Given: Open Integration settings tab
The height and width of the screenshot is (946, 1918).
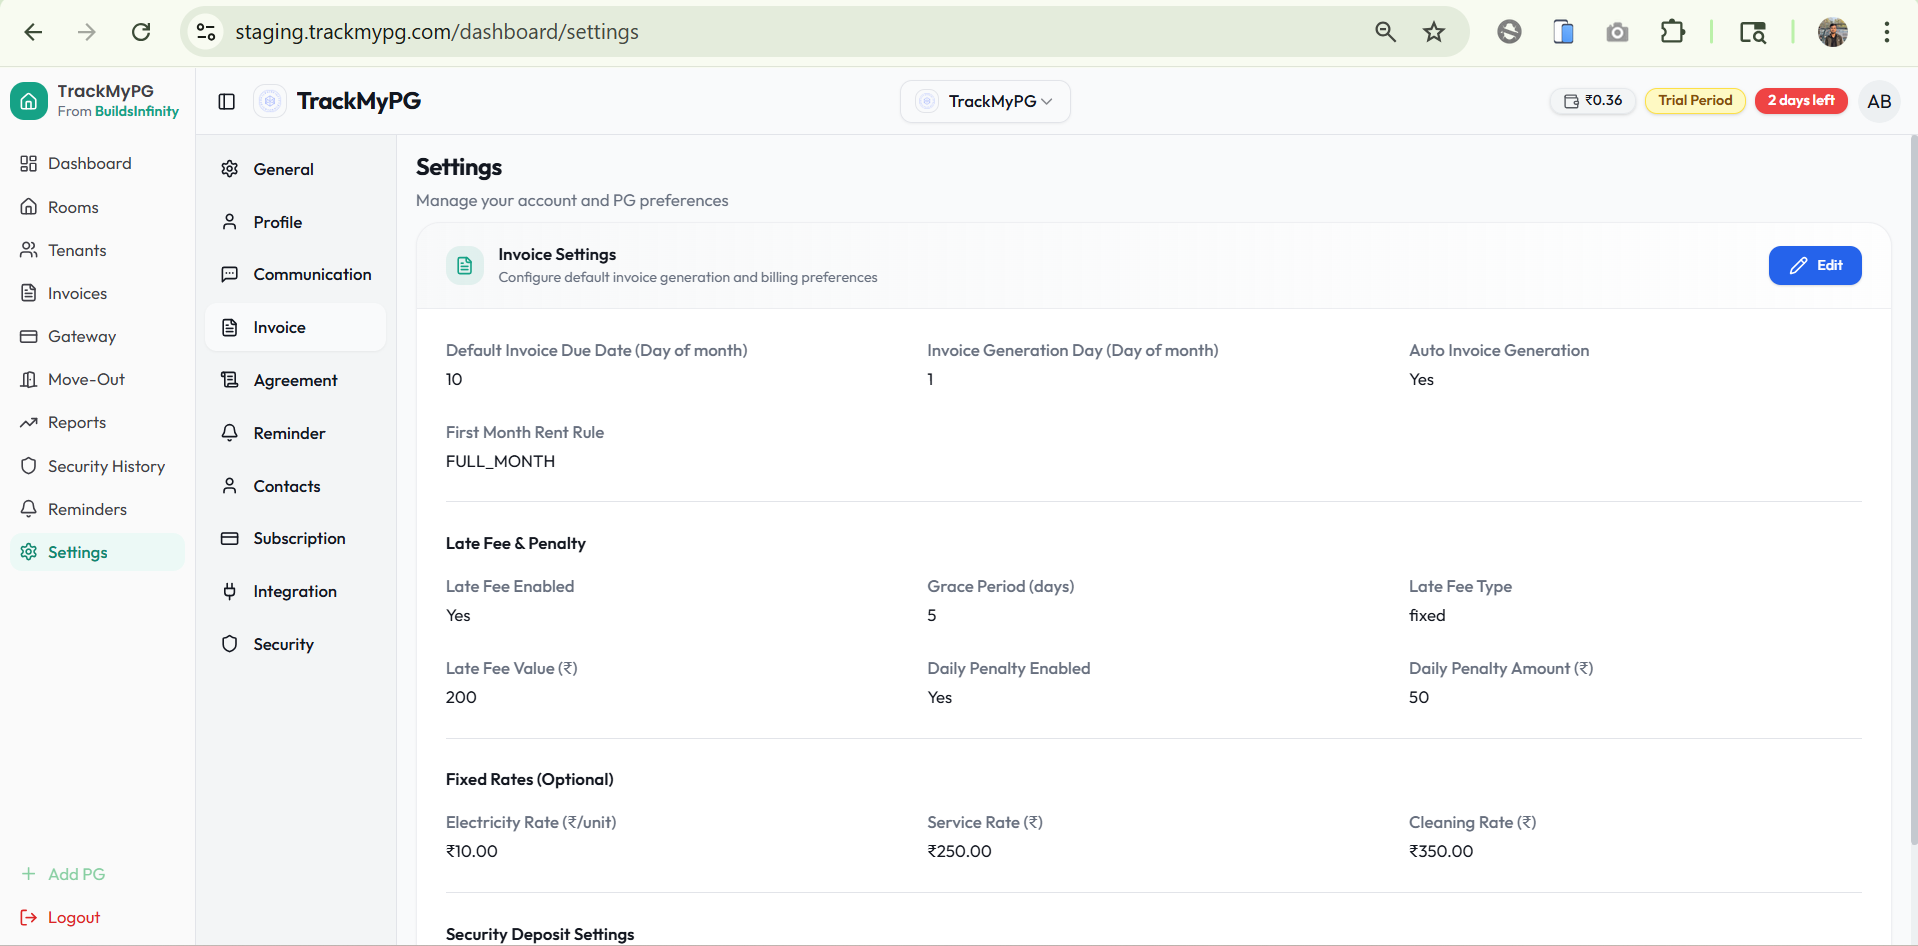Looking at the screenshot, I should (295, 591).
